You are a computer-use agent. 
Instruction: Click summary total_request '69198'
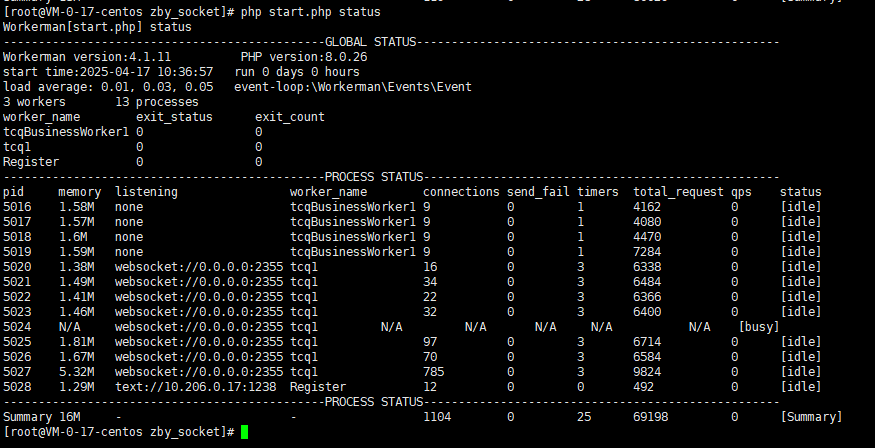650,417
